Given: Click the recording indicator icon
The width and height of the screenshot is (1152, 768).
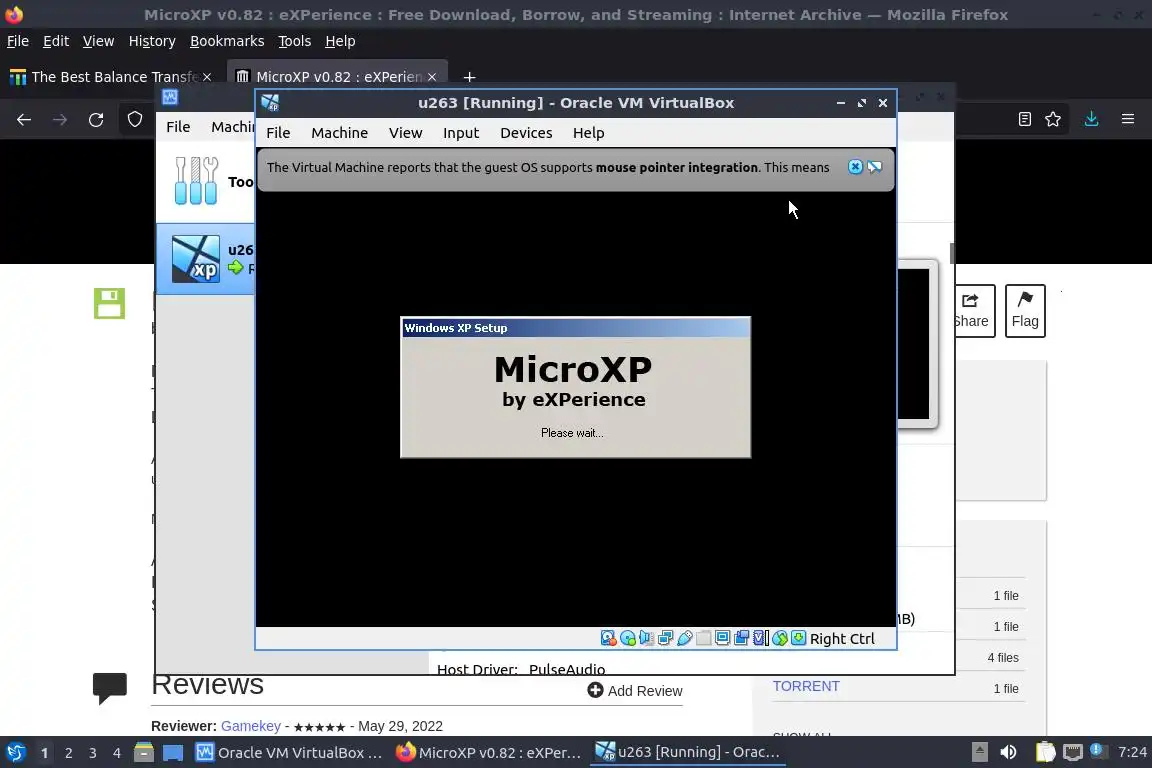Looking at the screenshot, I should (x=742, y=638).
